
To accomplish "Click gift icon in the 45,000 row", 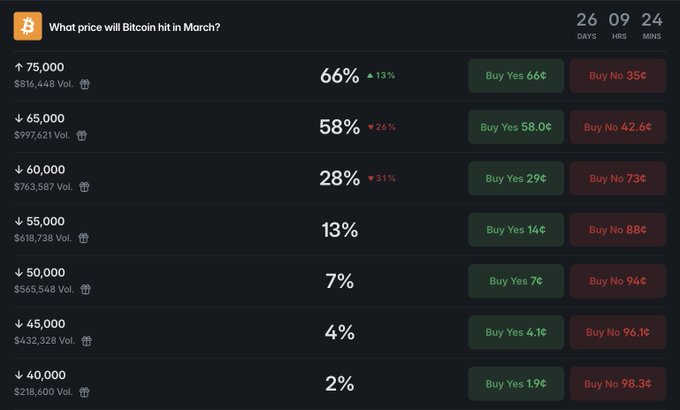I will coord(86,340).
